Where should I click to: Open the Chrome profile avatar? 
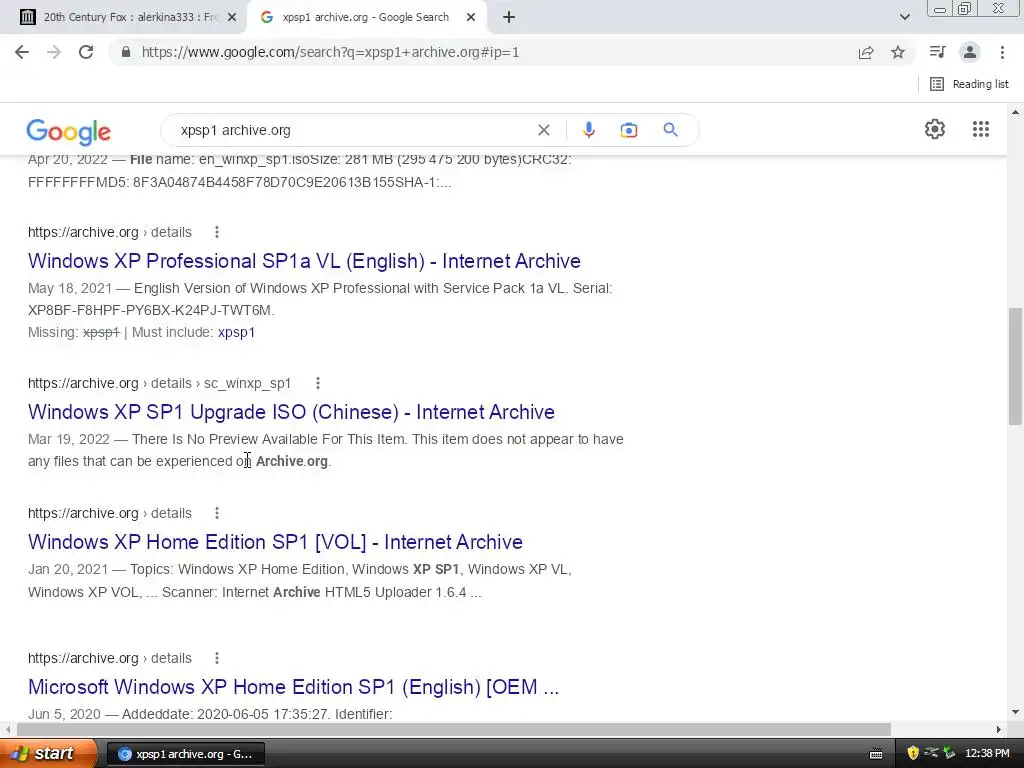[x=970, y=52]
